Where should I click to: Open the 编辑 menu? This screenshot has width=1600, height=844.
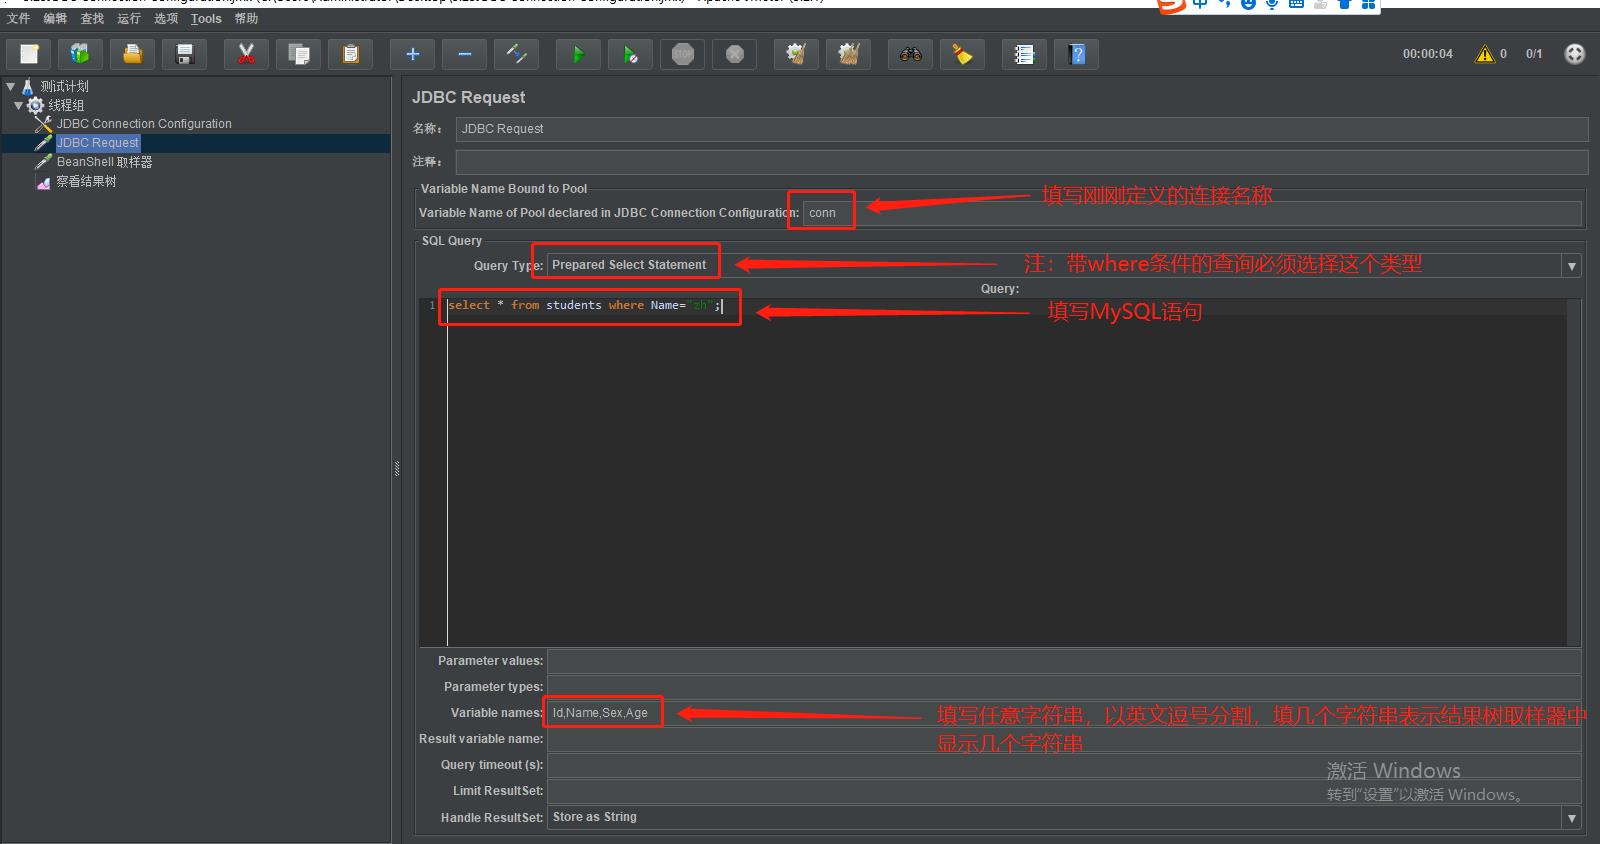coord(55,18)
